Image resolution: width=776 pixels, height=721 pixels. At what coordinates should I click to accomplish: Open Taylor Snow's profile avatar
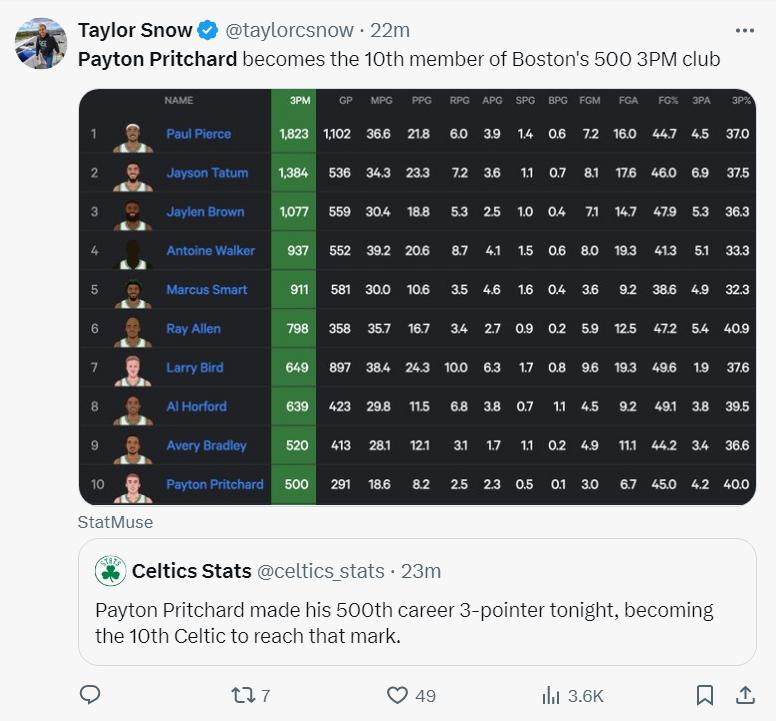tap(41, 43)
